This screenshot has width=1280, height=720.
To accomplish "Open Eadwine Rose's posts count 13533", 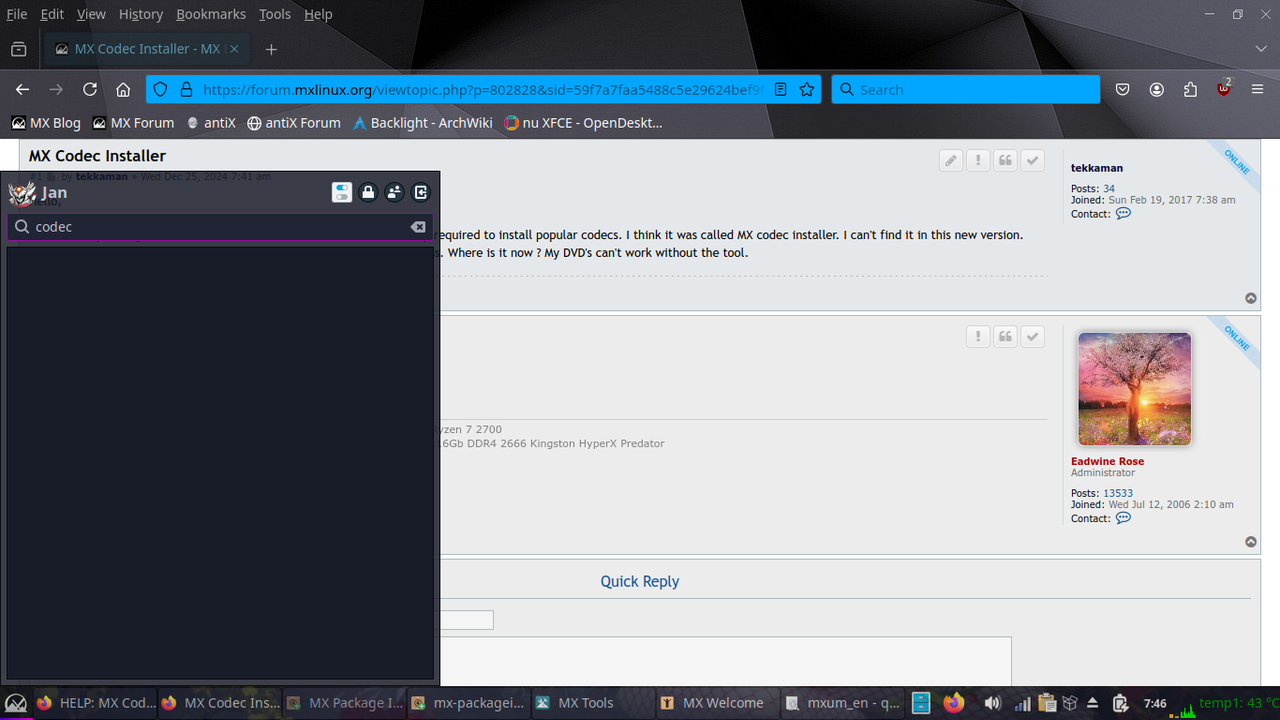I will tap(1118, 493).
